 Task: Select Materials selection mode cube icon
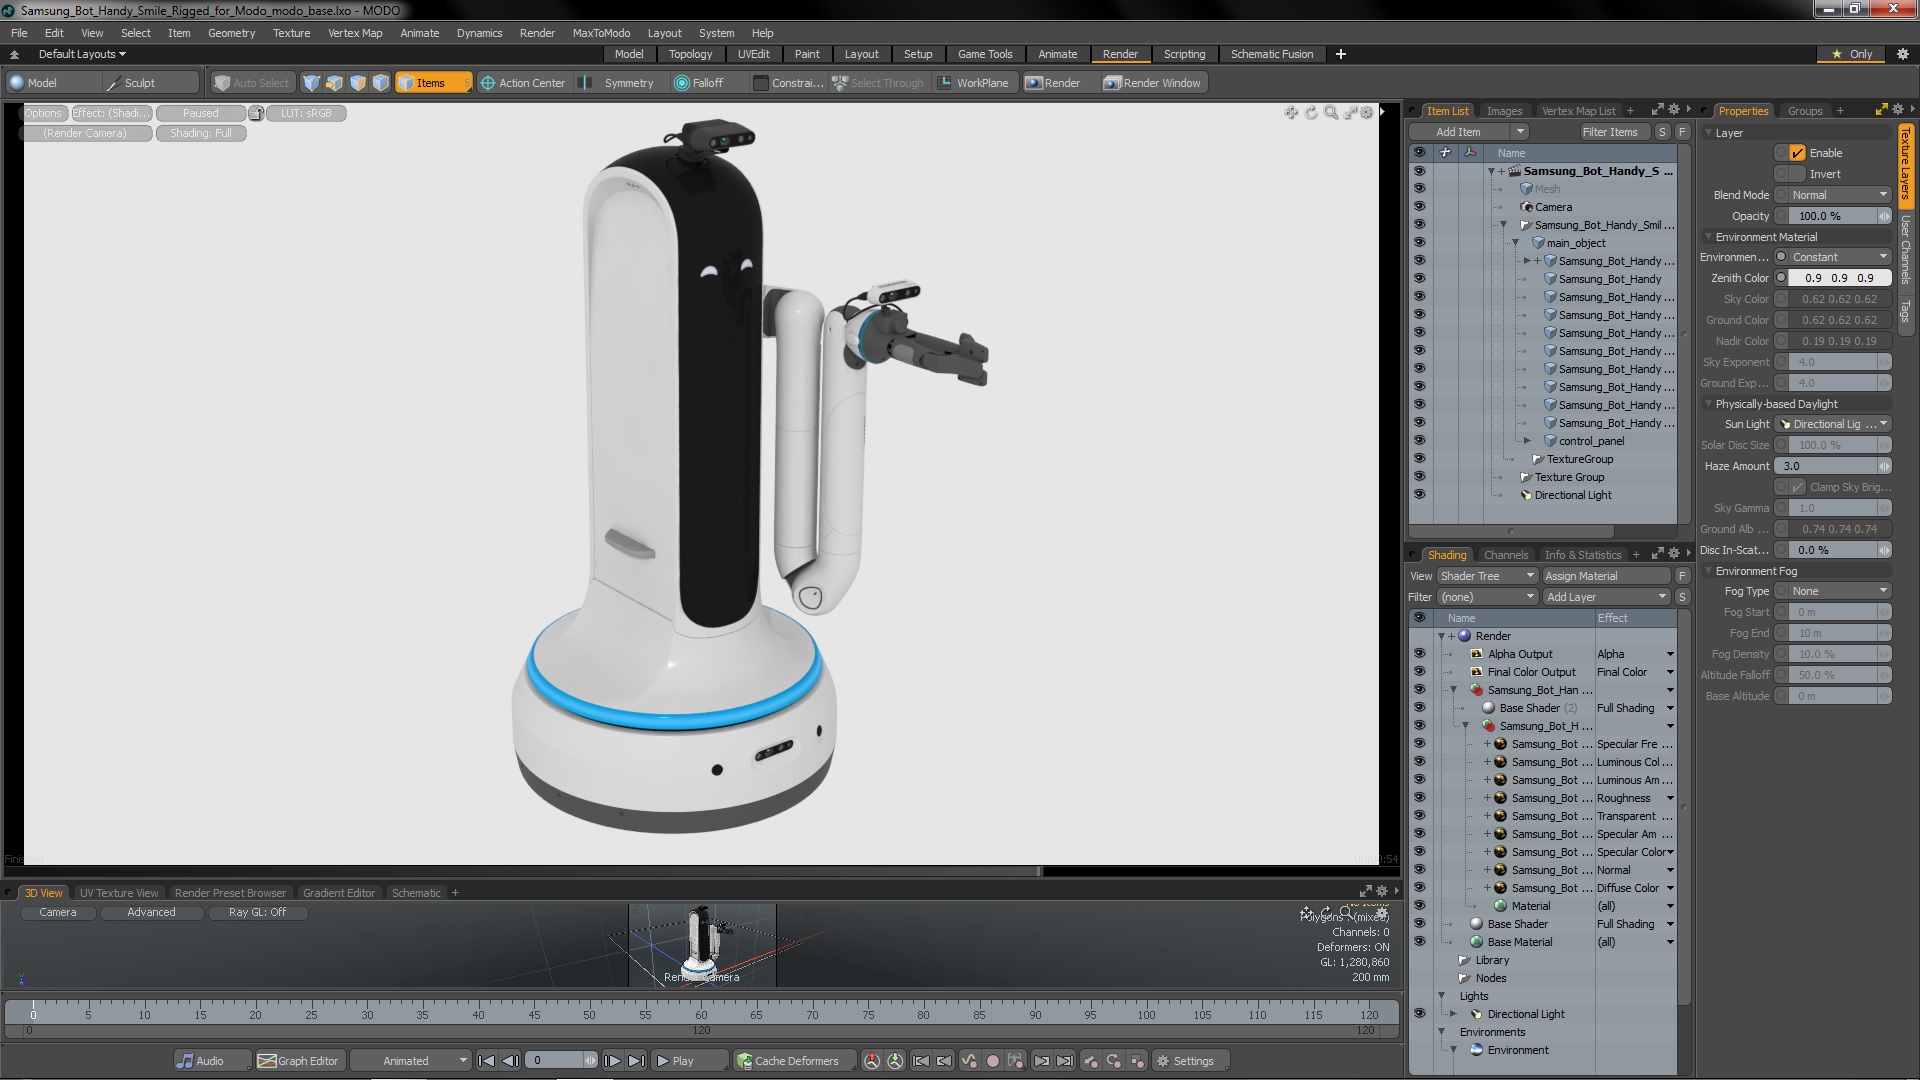(x=380, y=83)
